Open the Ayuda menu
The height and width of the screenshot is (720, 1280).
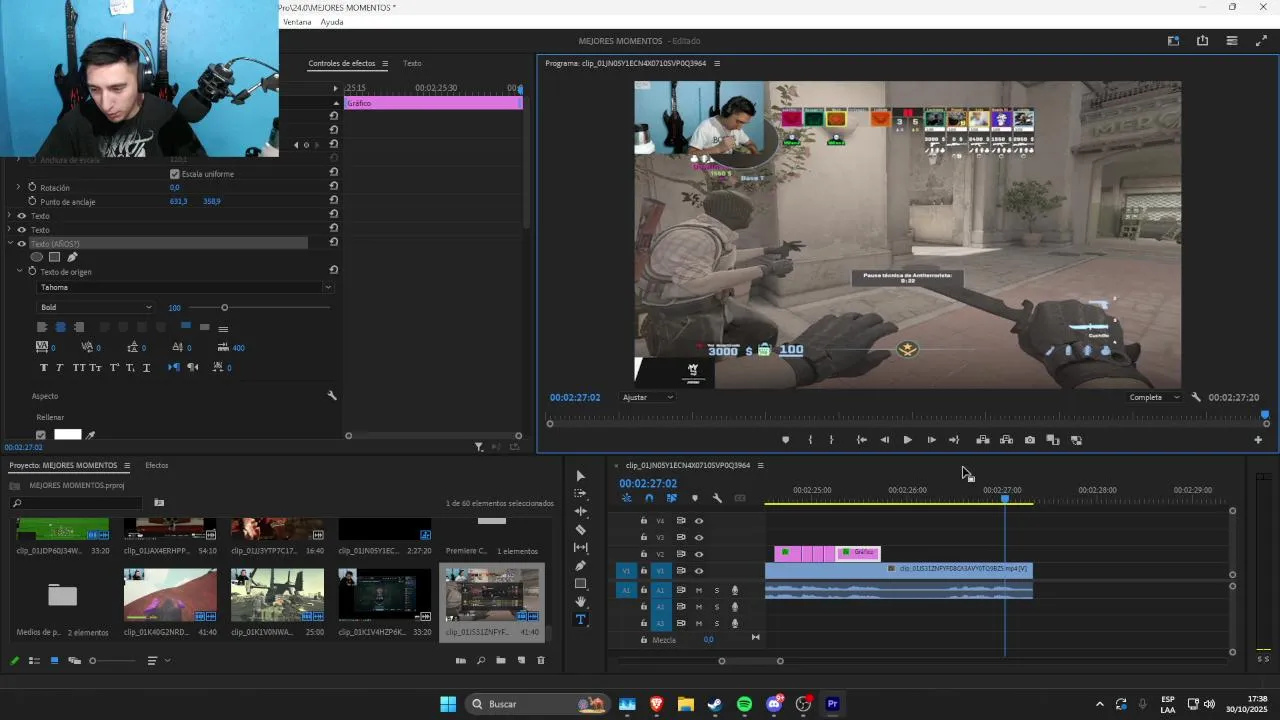click(332, 22)
